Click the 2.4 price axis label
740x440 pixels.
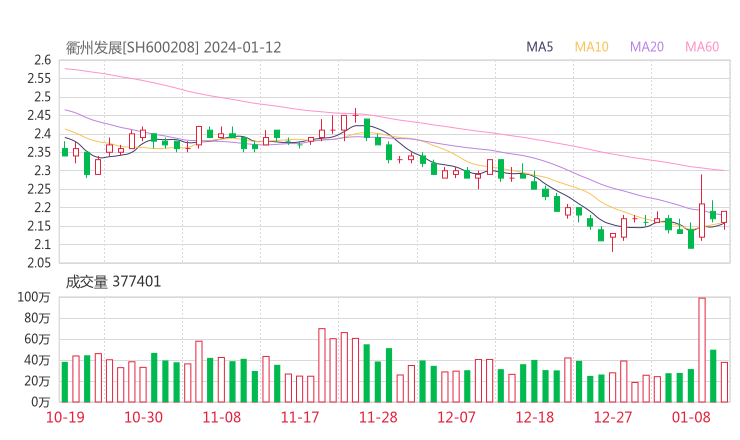(x=42, y=134)
